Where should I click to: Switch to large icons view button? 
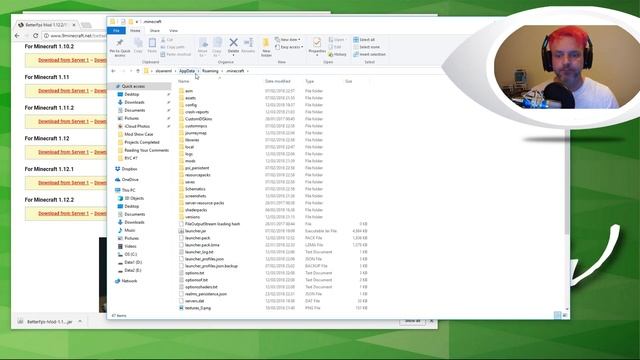coord(565,315)
